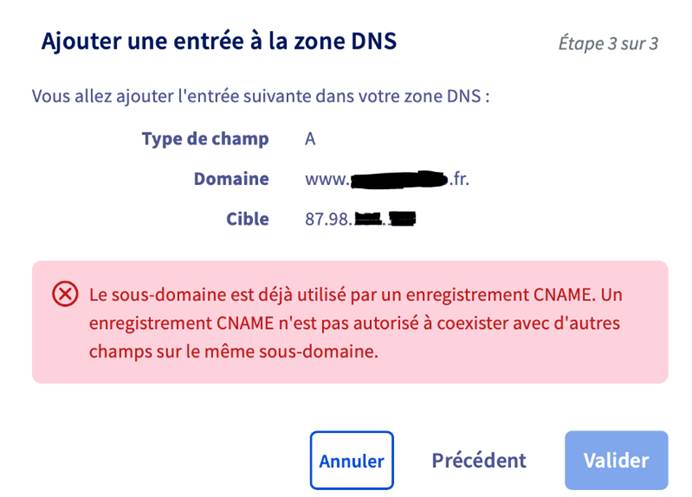Image resolution: width=692 pixels, height=497 pixels.
Task: Click the red error cross icon
Action: 65,294
